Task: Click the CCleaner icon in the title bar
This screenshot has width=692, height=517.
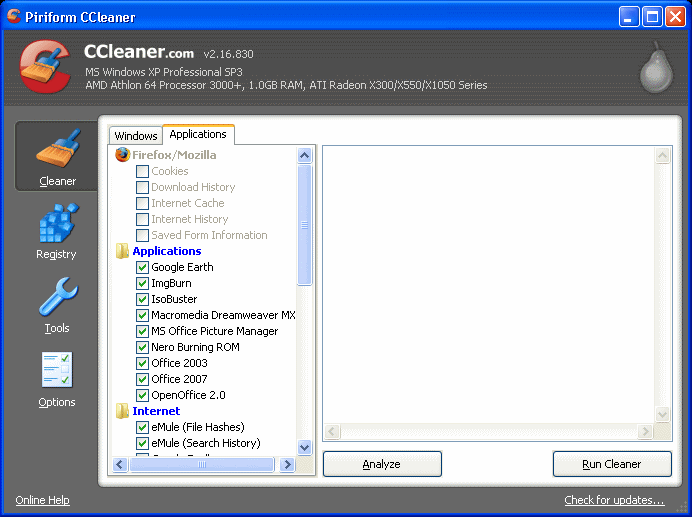Action: point(14,16)
